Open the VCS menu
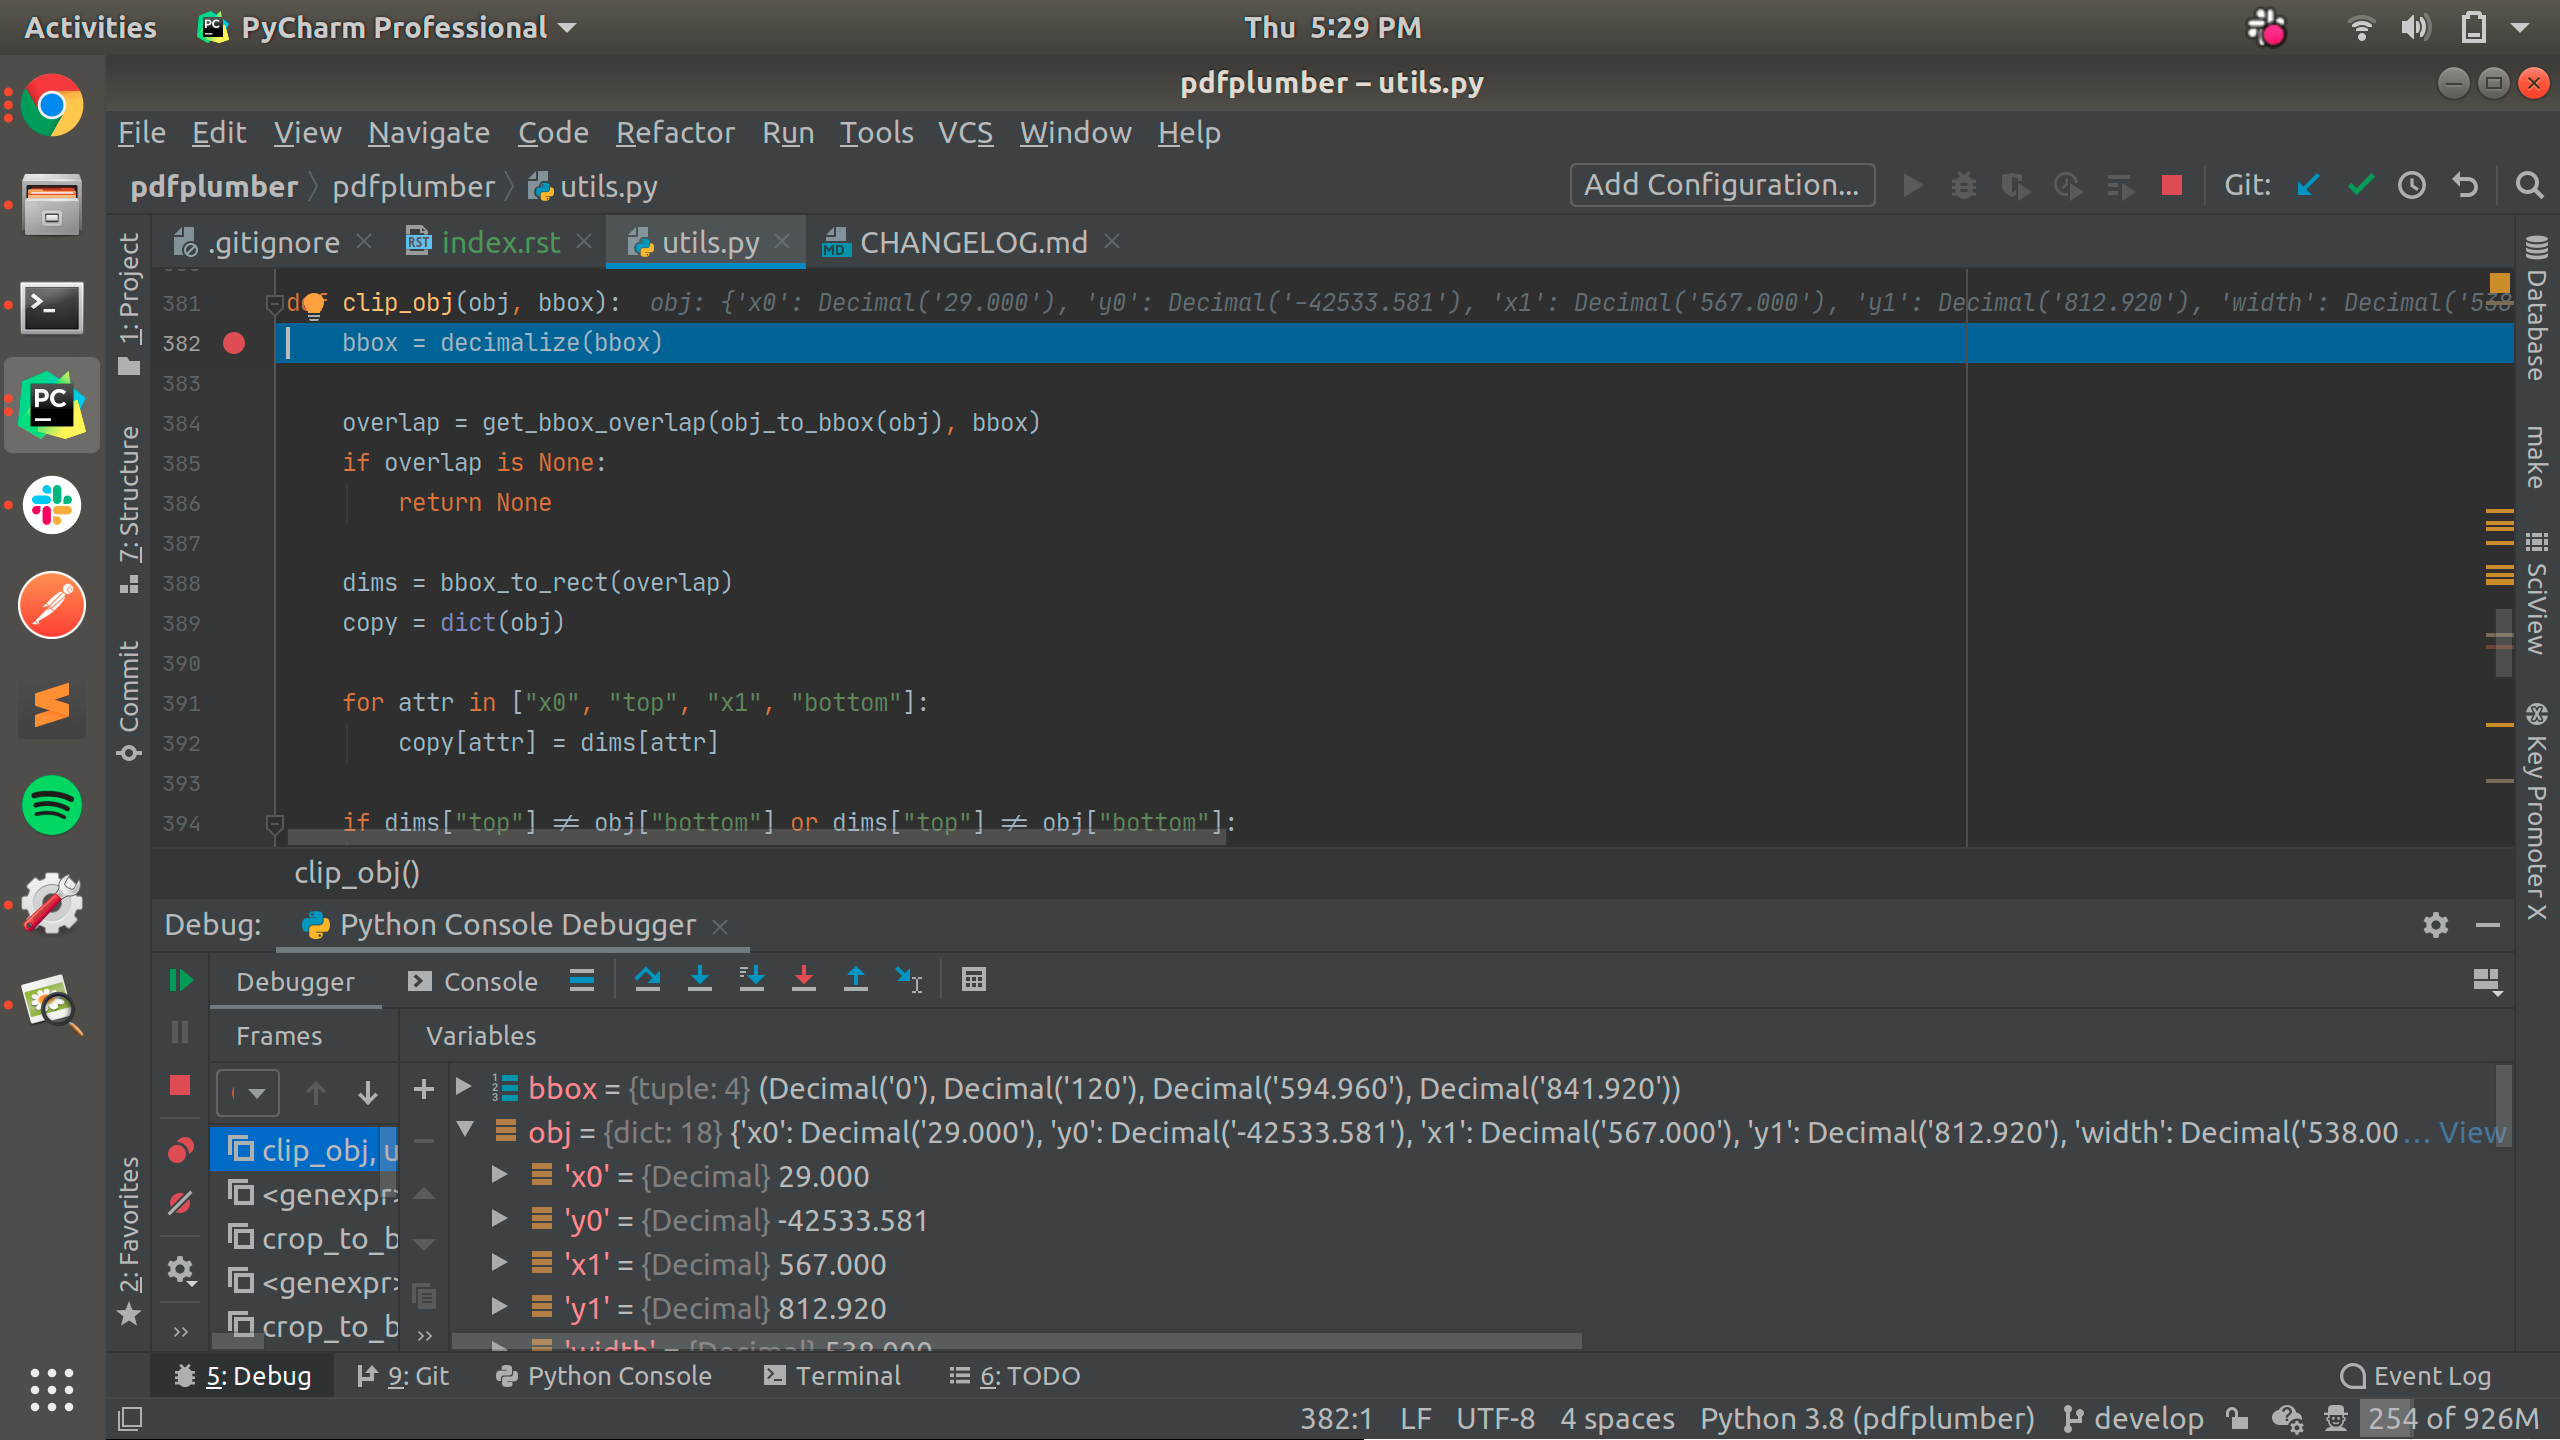Screen dimensions: 2560x1440 click(965, 133)
